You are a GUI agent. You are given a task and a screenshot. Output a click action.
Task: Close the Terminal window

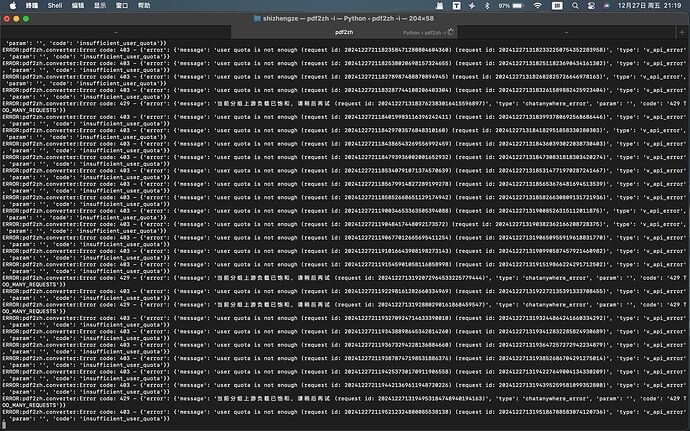tap(7, 18)
